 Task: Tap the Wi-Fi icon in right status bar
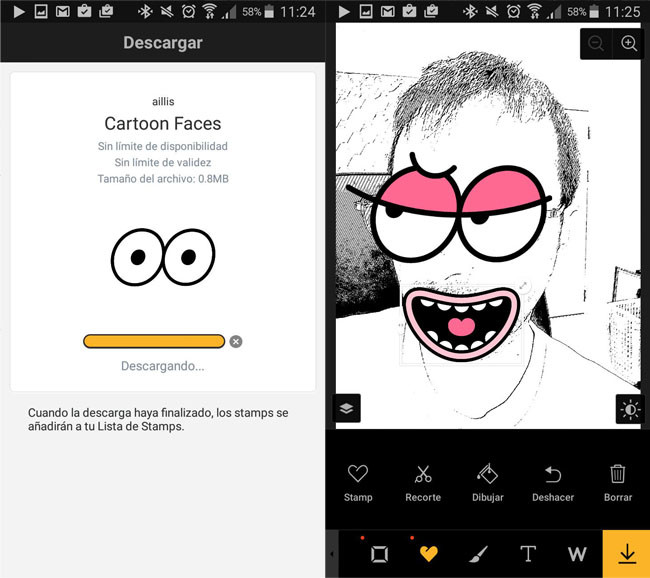pos(535,12)
